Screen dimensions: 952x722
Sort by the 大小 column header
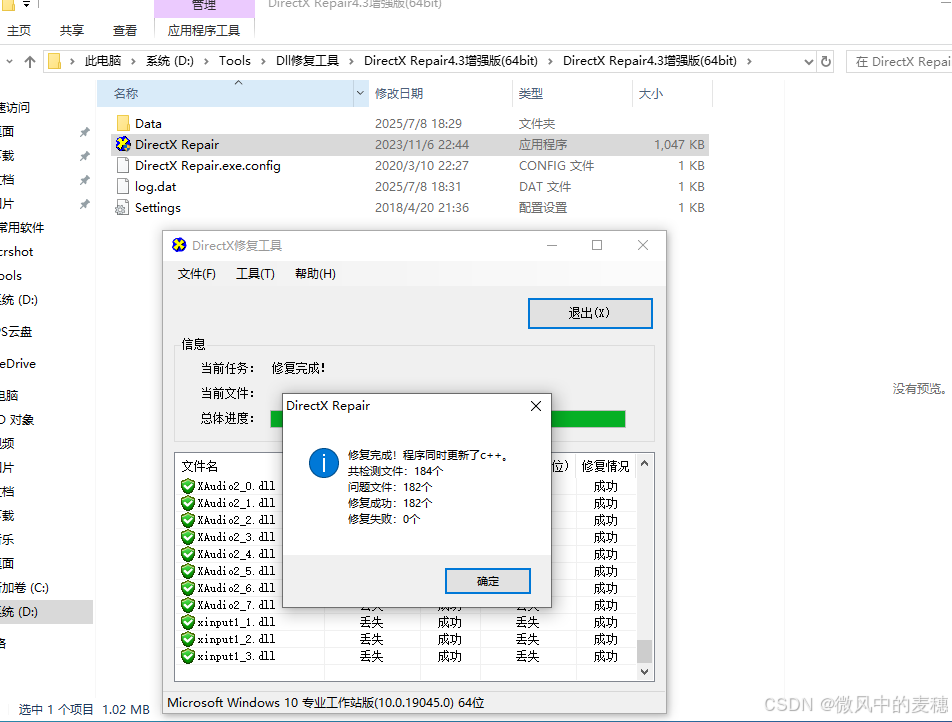click(x=672, y=93)
